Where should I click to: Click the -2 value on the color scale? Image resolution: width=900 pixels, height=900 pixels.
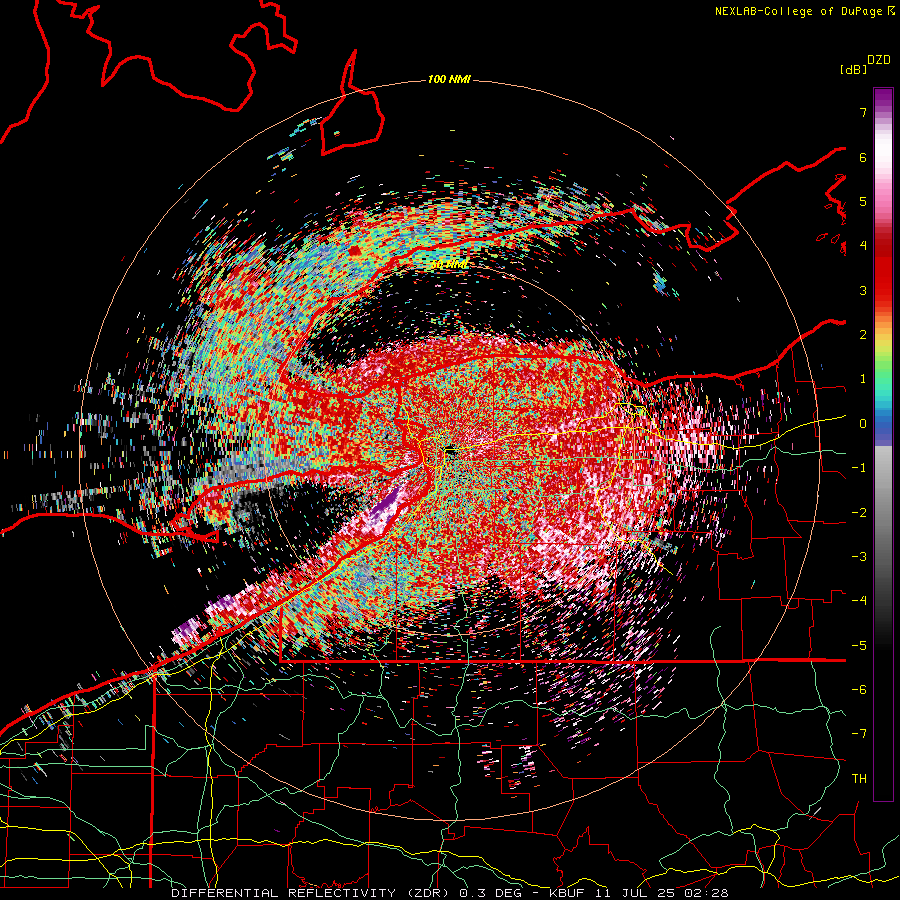click(859, 513)
